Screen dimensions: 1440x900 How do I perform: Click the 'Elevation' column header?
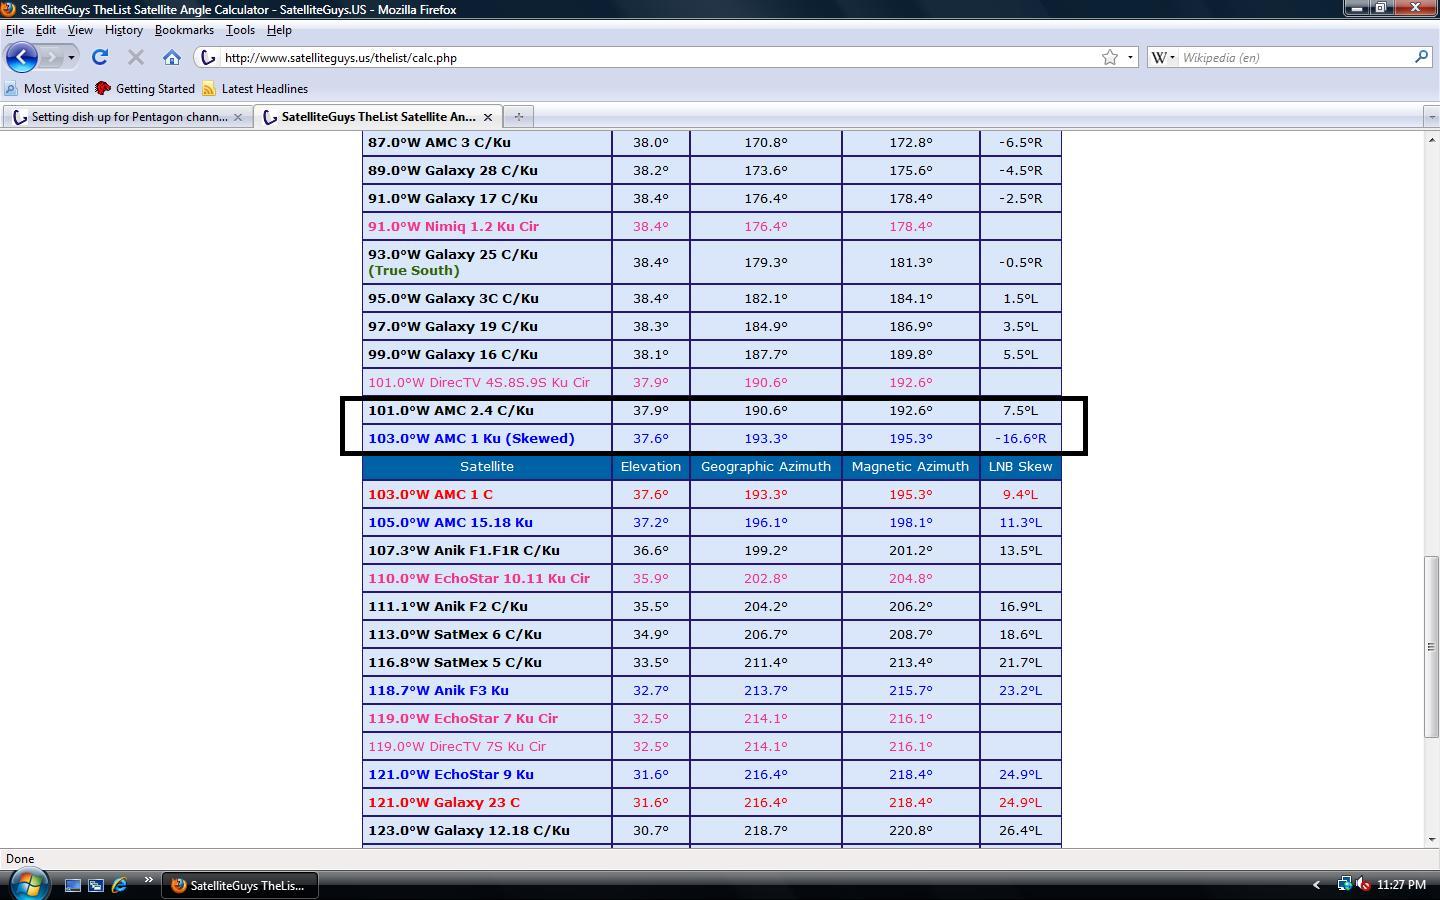[651, 466]
